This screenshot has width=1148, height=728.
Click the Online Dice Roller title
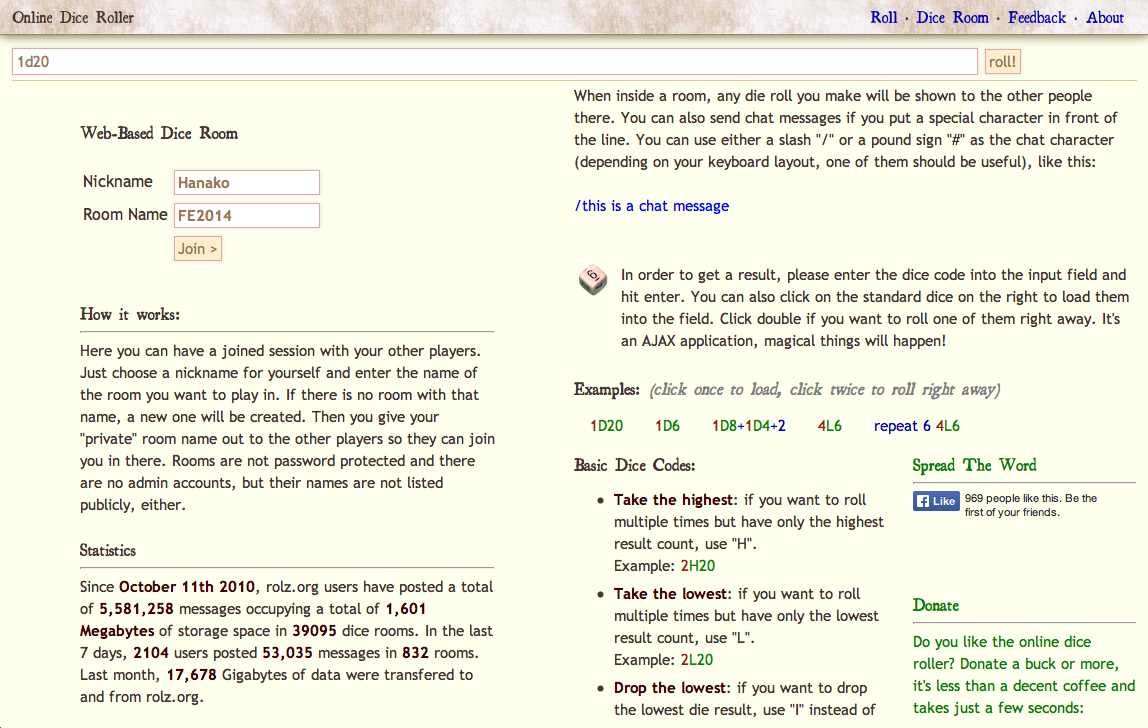[x=73, y=17]
